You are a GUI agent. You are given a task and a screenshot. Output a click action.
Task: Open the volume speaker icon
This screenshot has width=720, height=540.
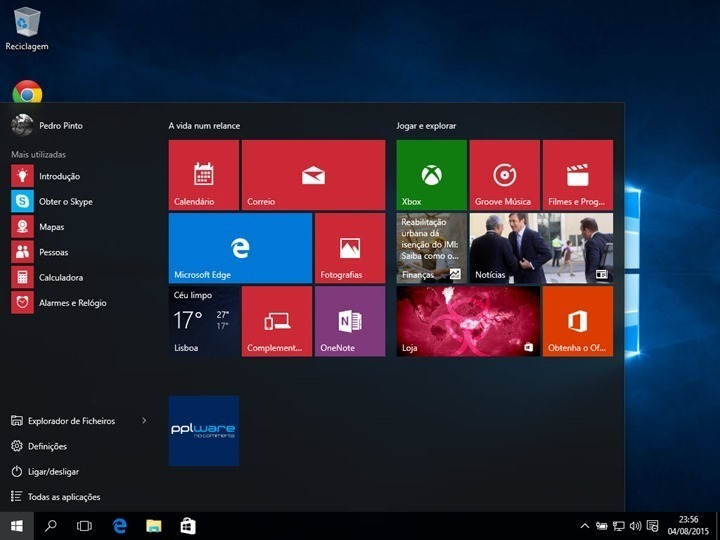(x=636, y=526)
